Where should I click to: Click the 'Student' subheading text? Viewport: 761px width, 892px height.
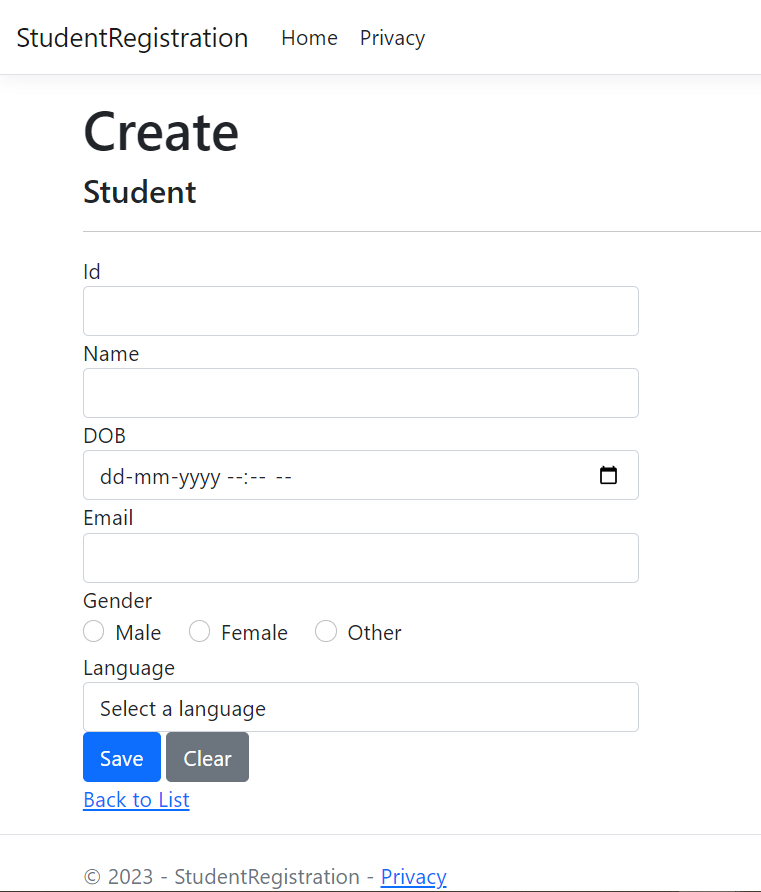click(x=139, y=192)
